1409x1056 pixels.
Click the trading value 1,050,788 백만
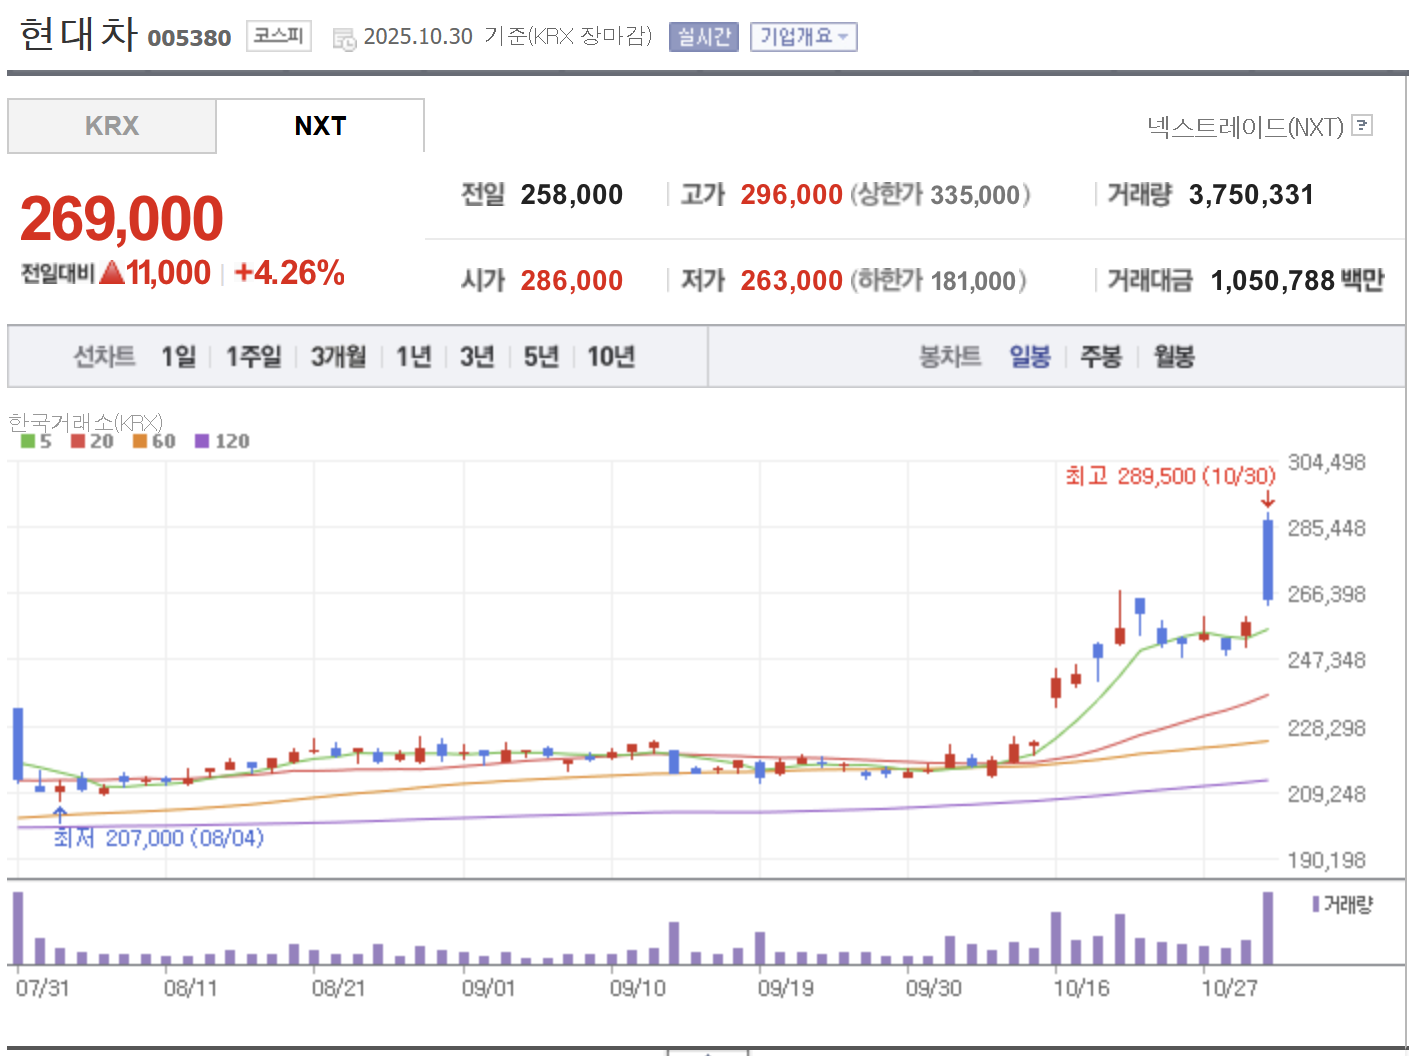(1298, 281)
